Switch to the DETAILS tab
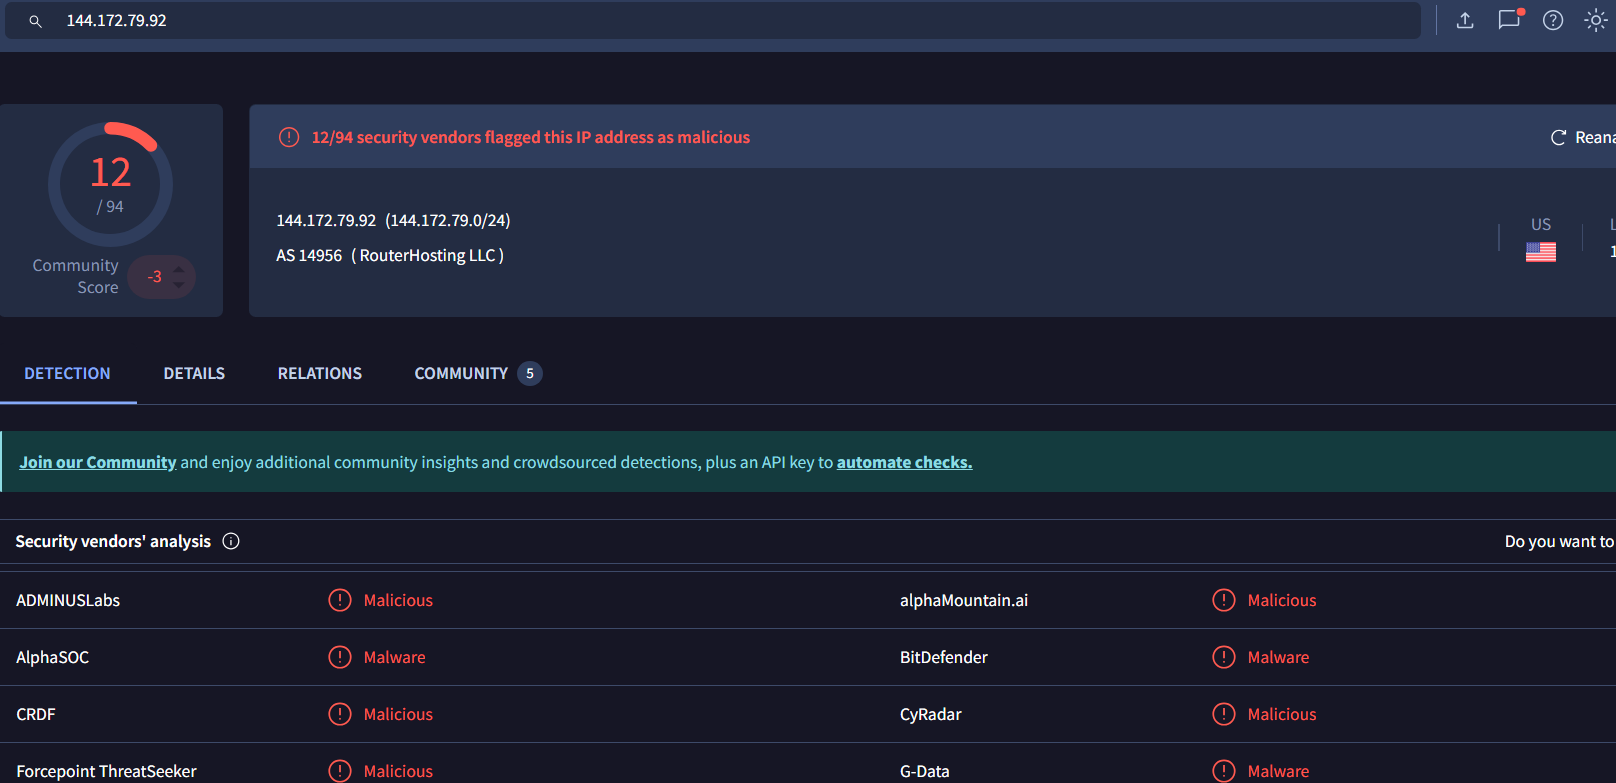 coord(194,373)
